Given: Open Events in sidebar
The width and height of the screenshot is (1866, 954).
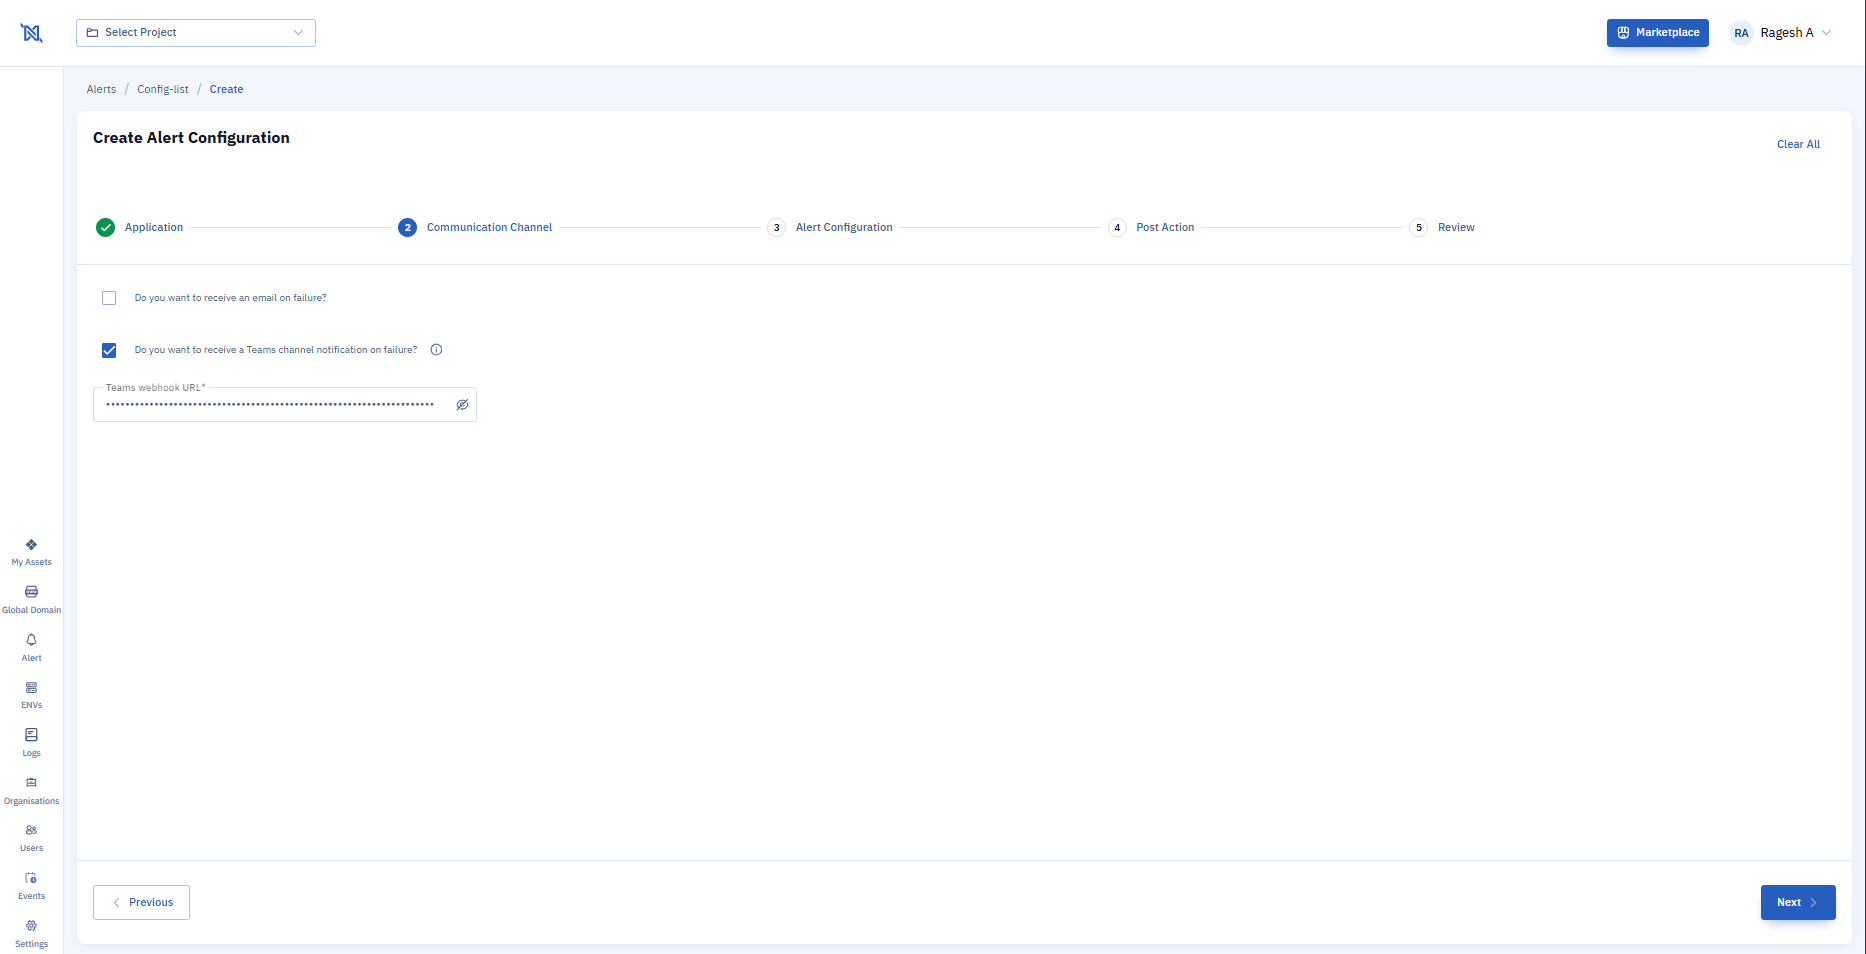Looking at the screenshot, I should pos(31,886).
